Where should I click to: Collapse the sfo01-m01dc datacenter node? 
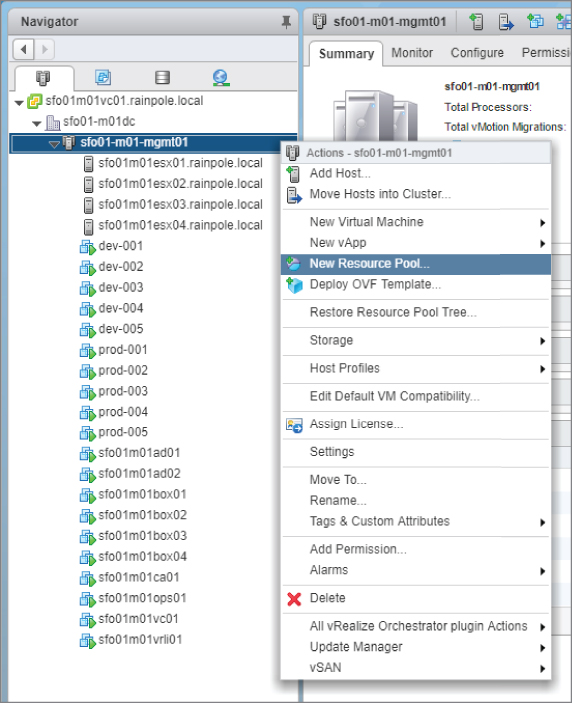[x=37, y=123]
